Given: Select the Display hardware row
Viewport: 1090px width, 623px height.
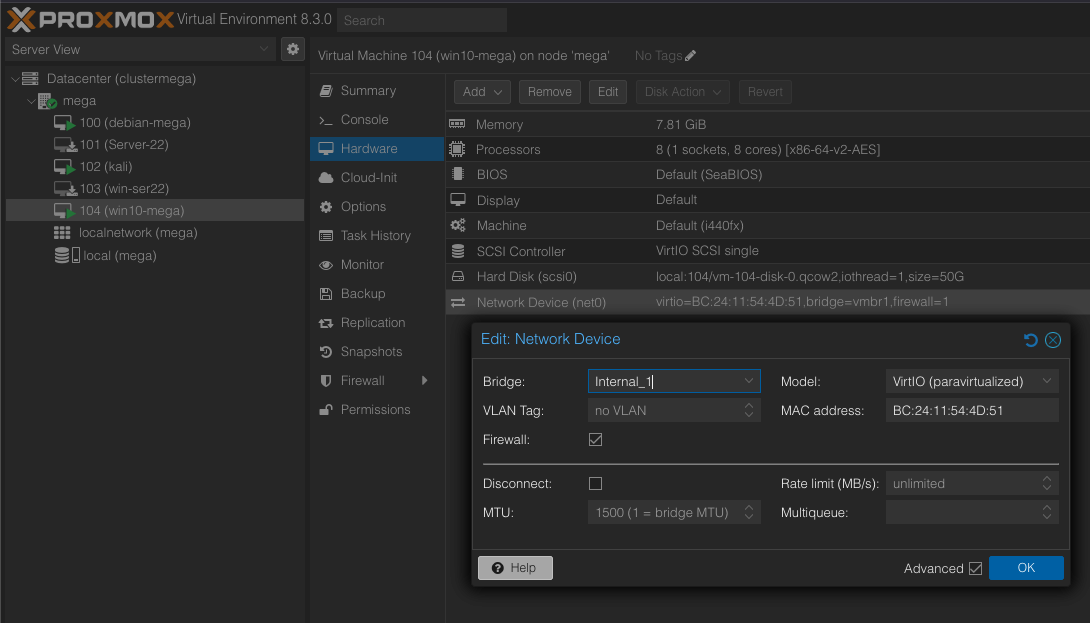Looking at the screenshot, I should coord(767,200).
